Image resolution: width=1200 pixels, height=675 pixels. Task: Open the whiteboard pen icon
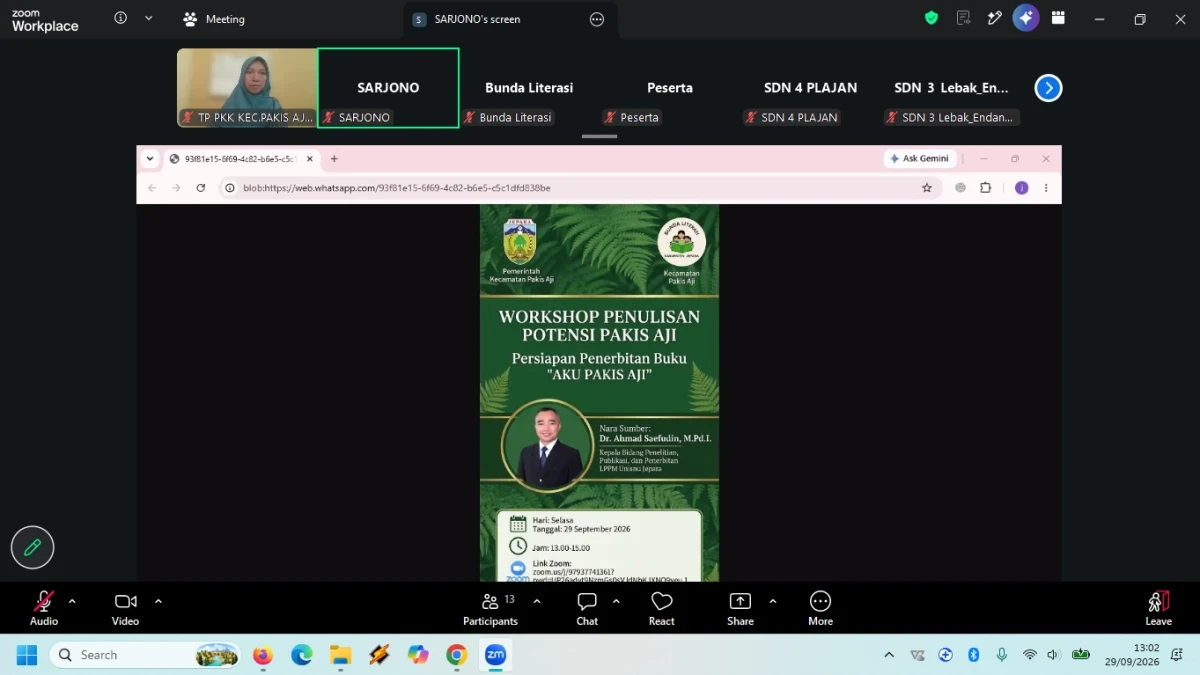click(994, 18)
